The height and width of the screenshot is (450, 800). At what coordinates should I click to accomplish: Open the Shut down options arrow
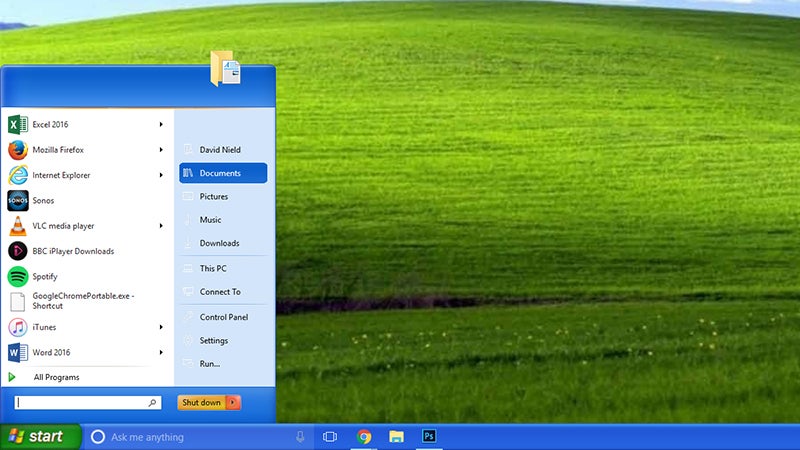[x=233, y=402]
